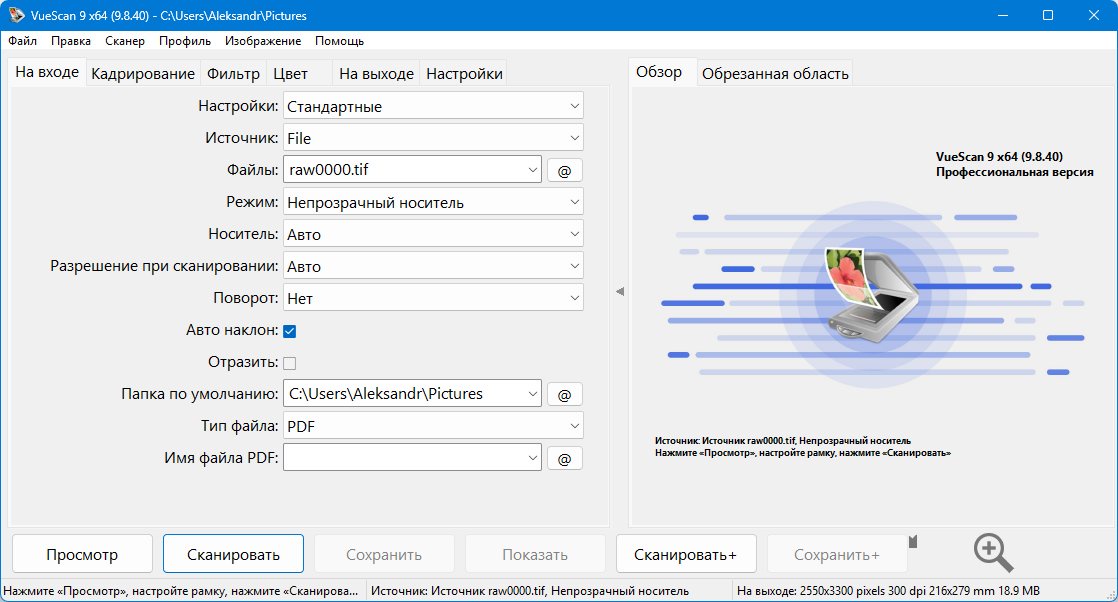Screen dimensions: 1118x602
Task: Expand the Файлы combo box raw0000.tif
Action: 532,170
